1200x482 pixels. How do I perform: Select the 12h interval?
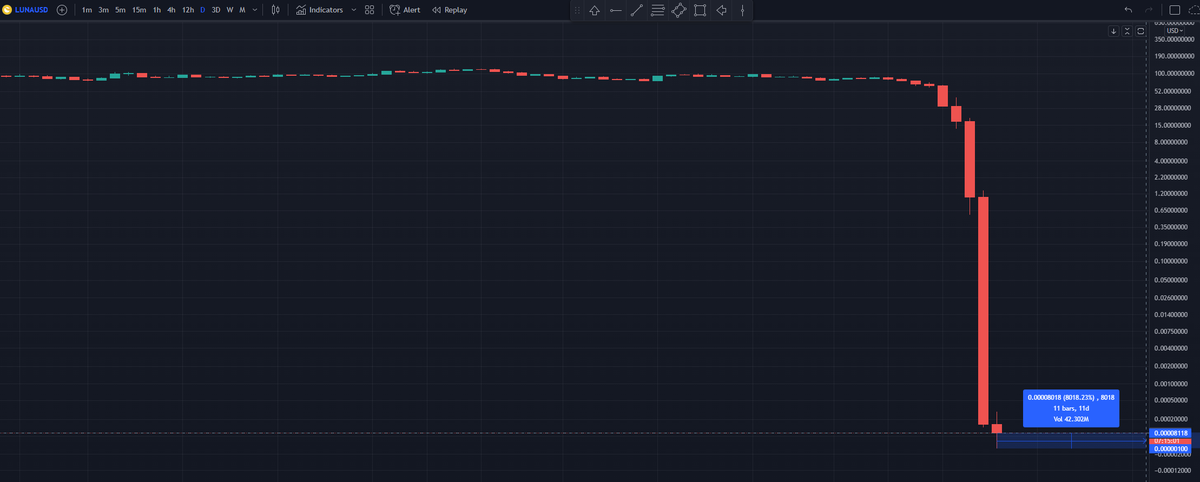tap(188, 10)
